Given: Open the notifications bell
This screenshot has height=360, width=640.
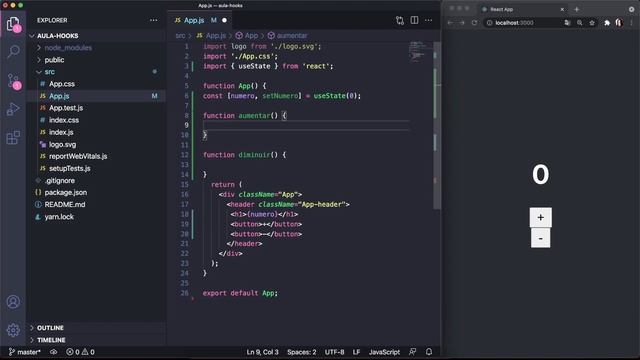Looking at the screenshot, I should (x=429, y=351).
